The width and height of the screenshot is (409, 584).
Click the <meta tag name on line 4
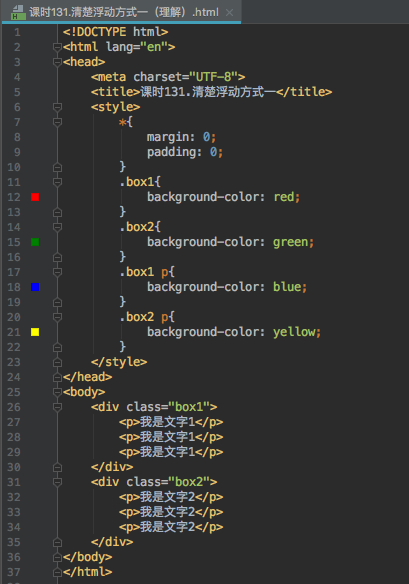109,77
